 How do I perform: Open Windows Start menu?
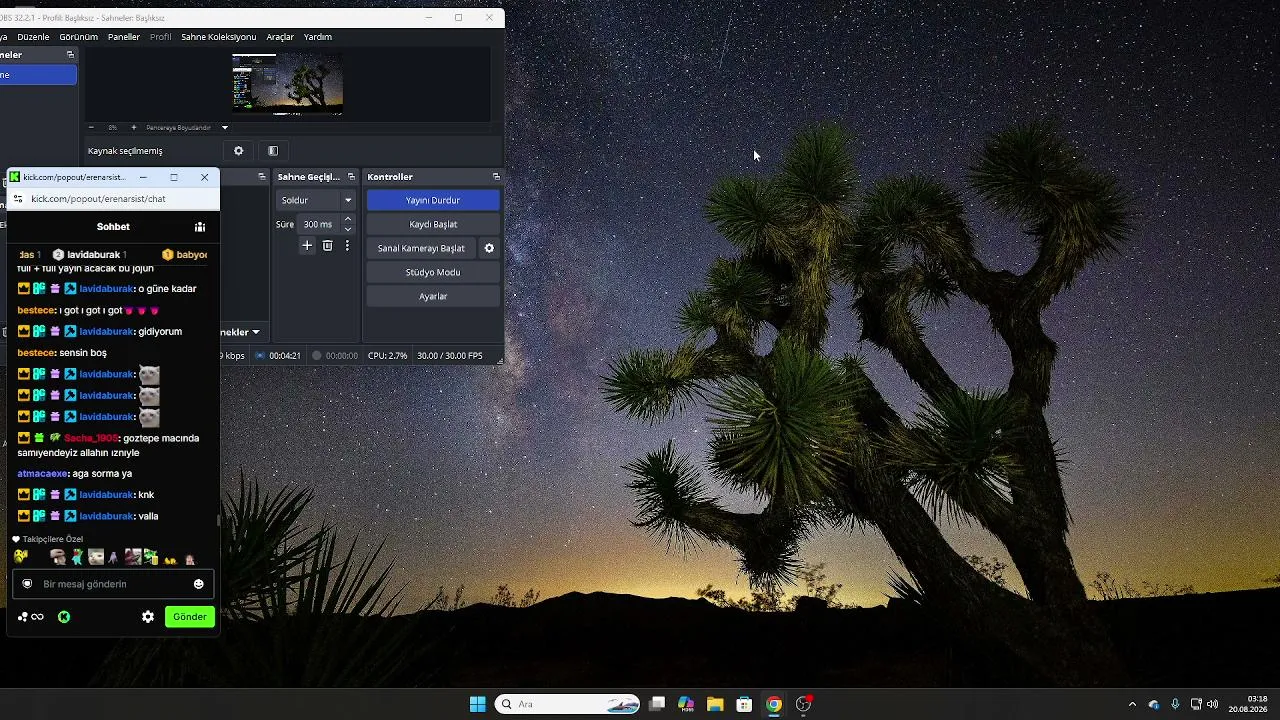(478, 704)
